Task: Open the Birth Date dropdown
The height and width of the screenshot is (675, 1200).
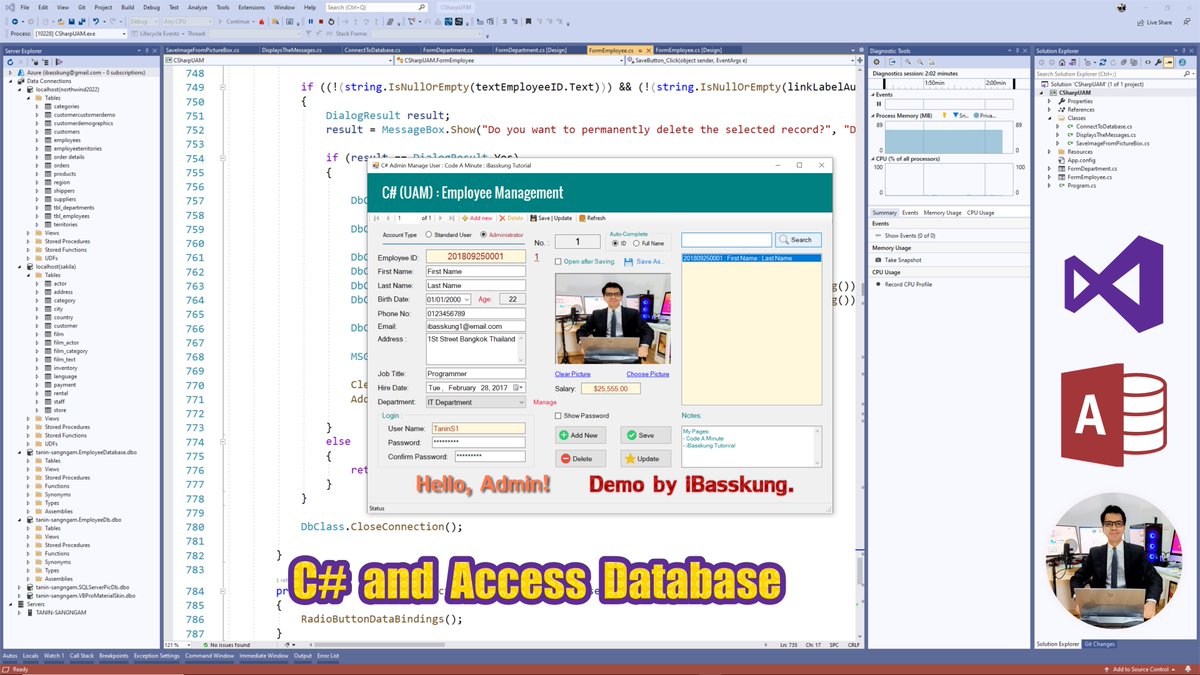Action: coord(466,299)
